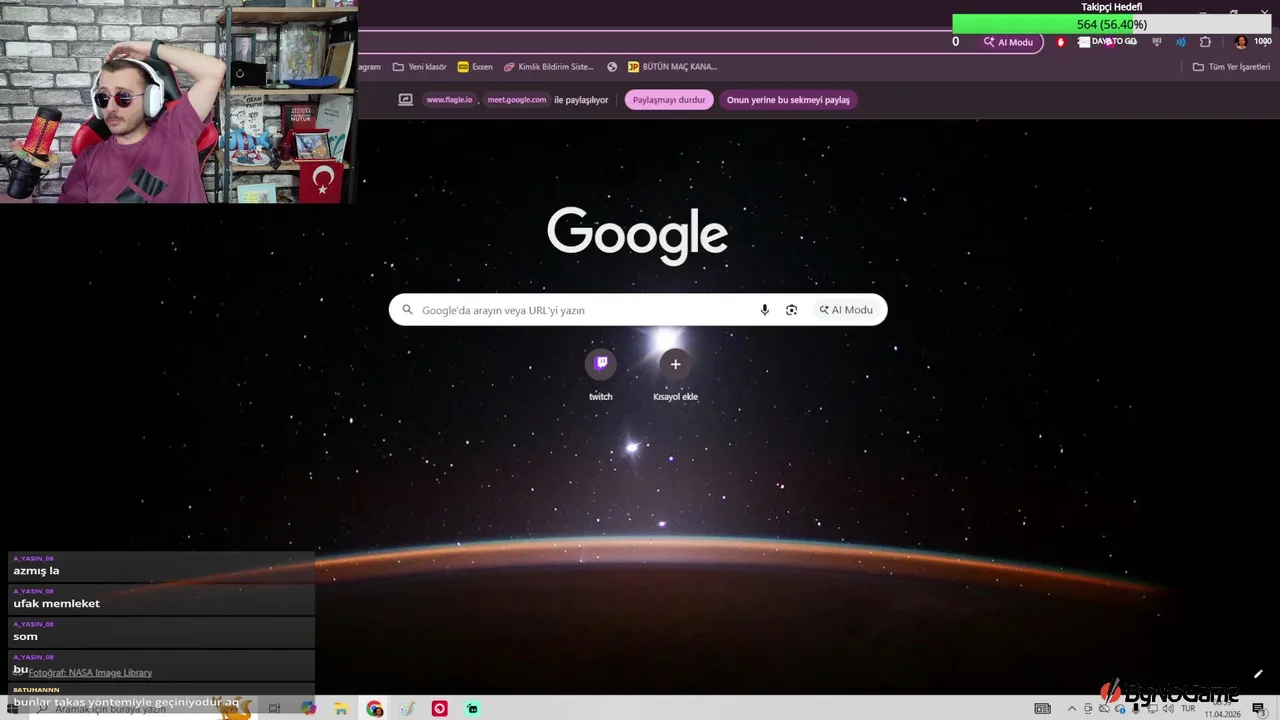Click the globe bookmark icon

pos(612,67)
